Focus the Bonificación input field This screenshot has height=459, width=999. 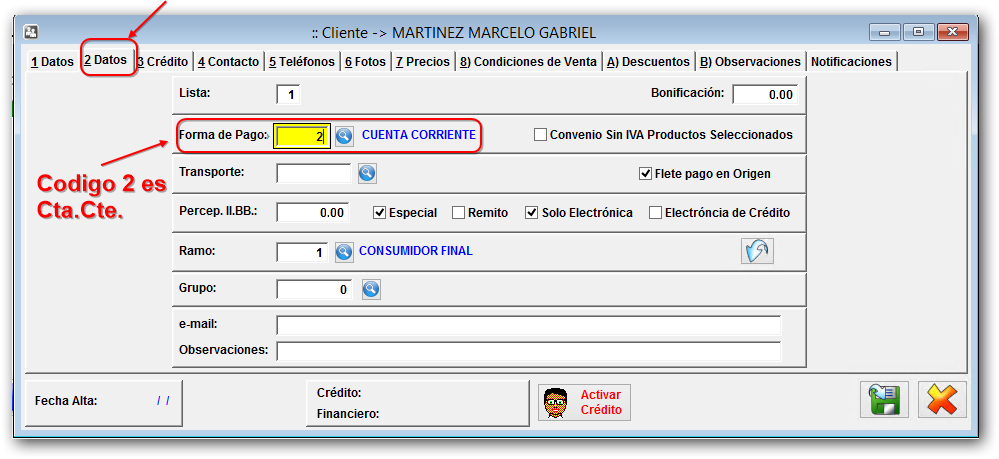point(764,95)
